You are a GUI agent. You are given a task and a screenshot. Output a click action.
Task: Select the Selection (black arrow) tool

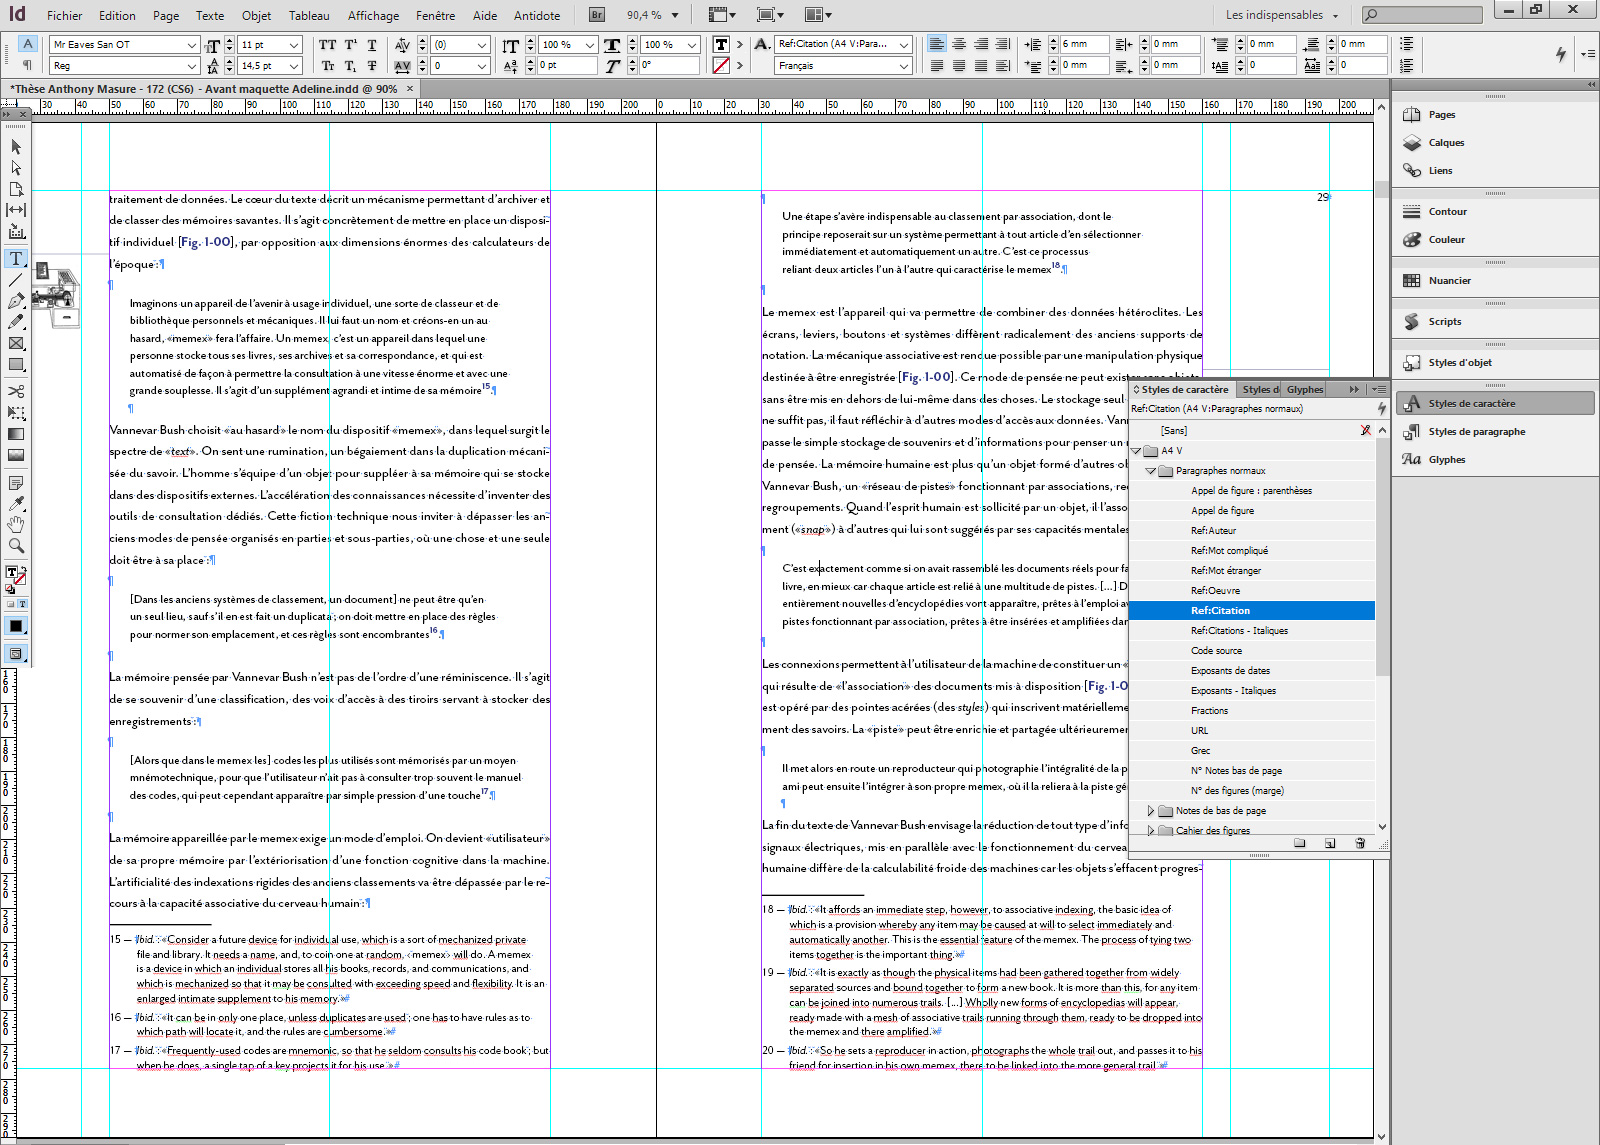16,147
